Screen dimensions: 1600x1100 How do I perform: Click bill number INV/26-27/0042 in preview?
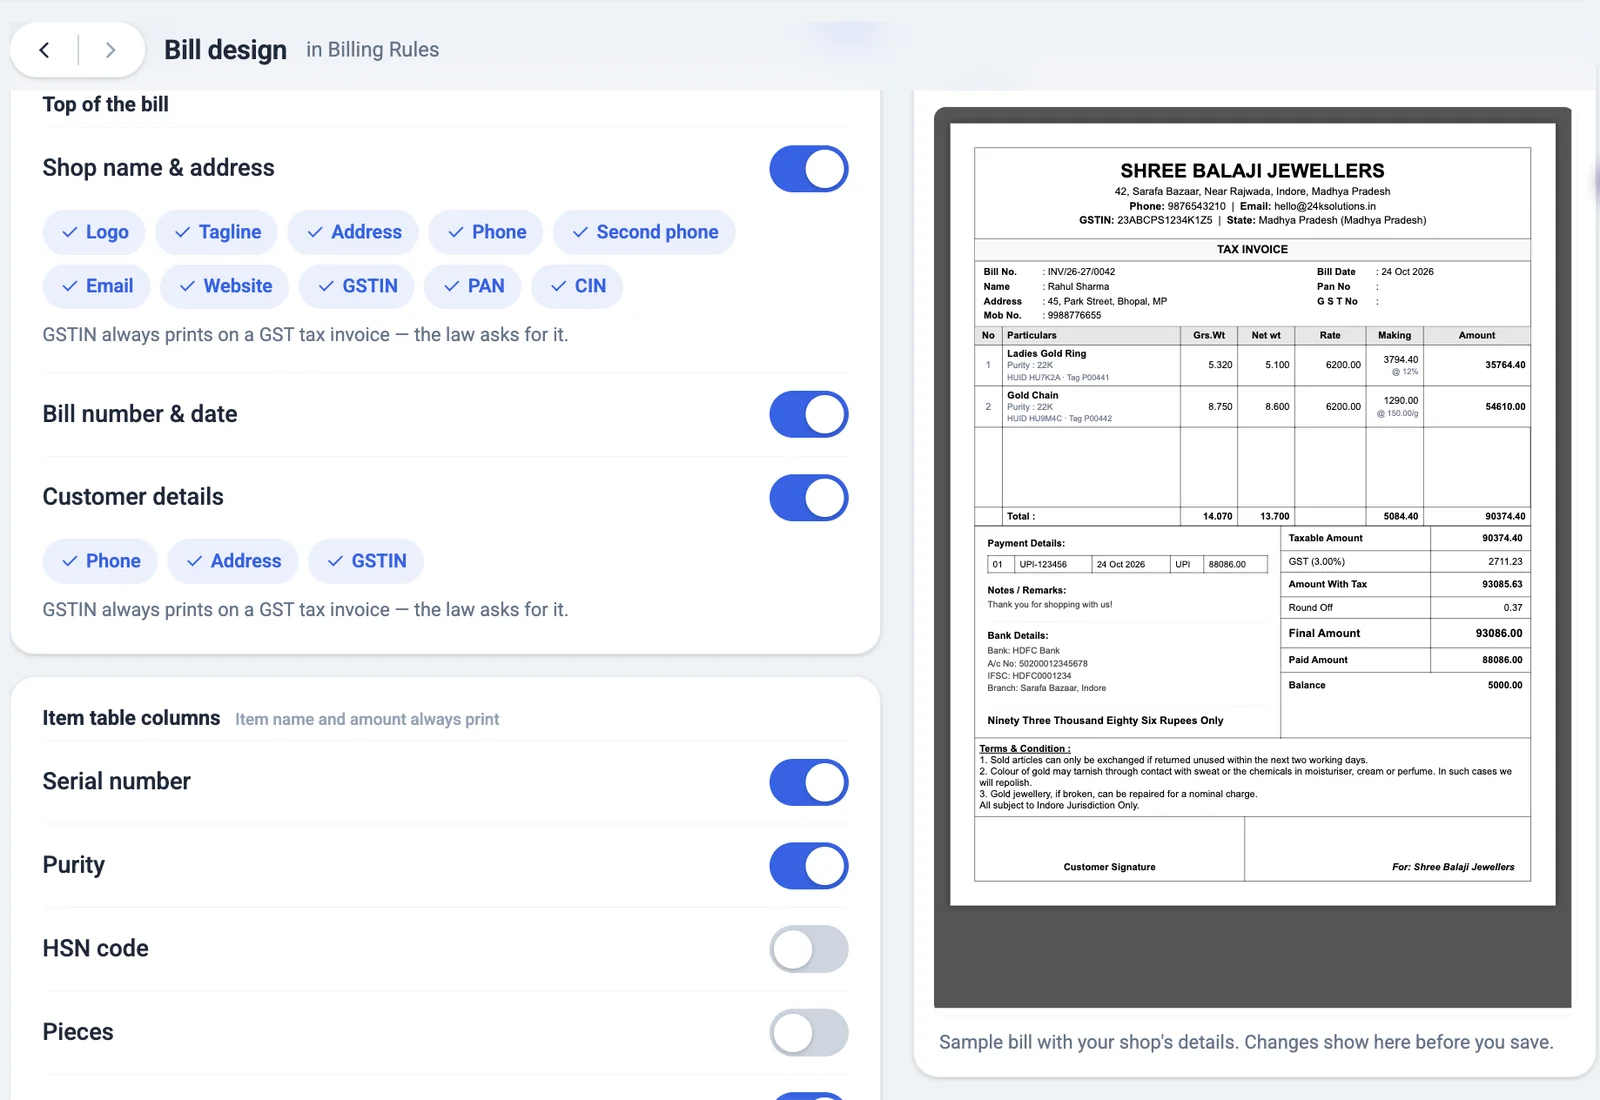[x=1081, y=272]
